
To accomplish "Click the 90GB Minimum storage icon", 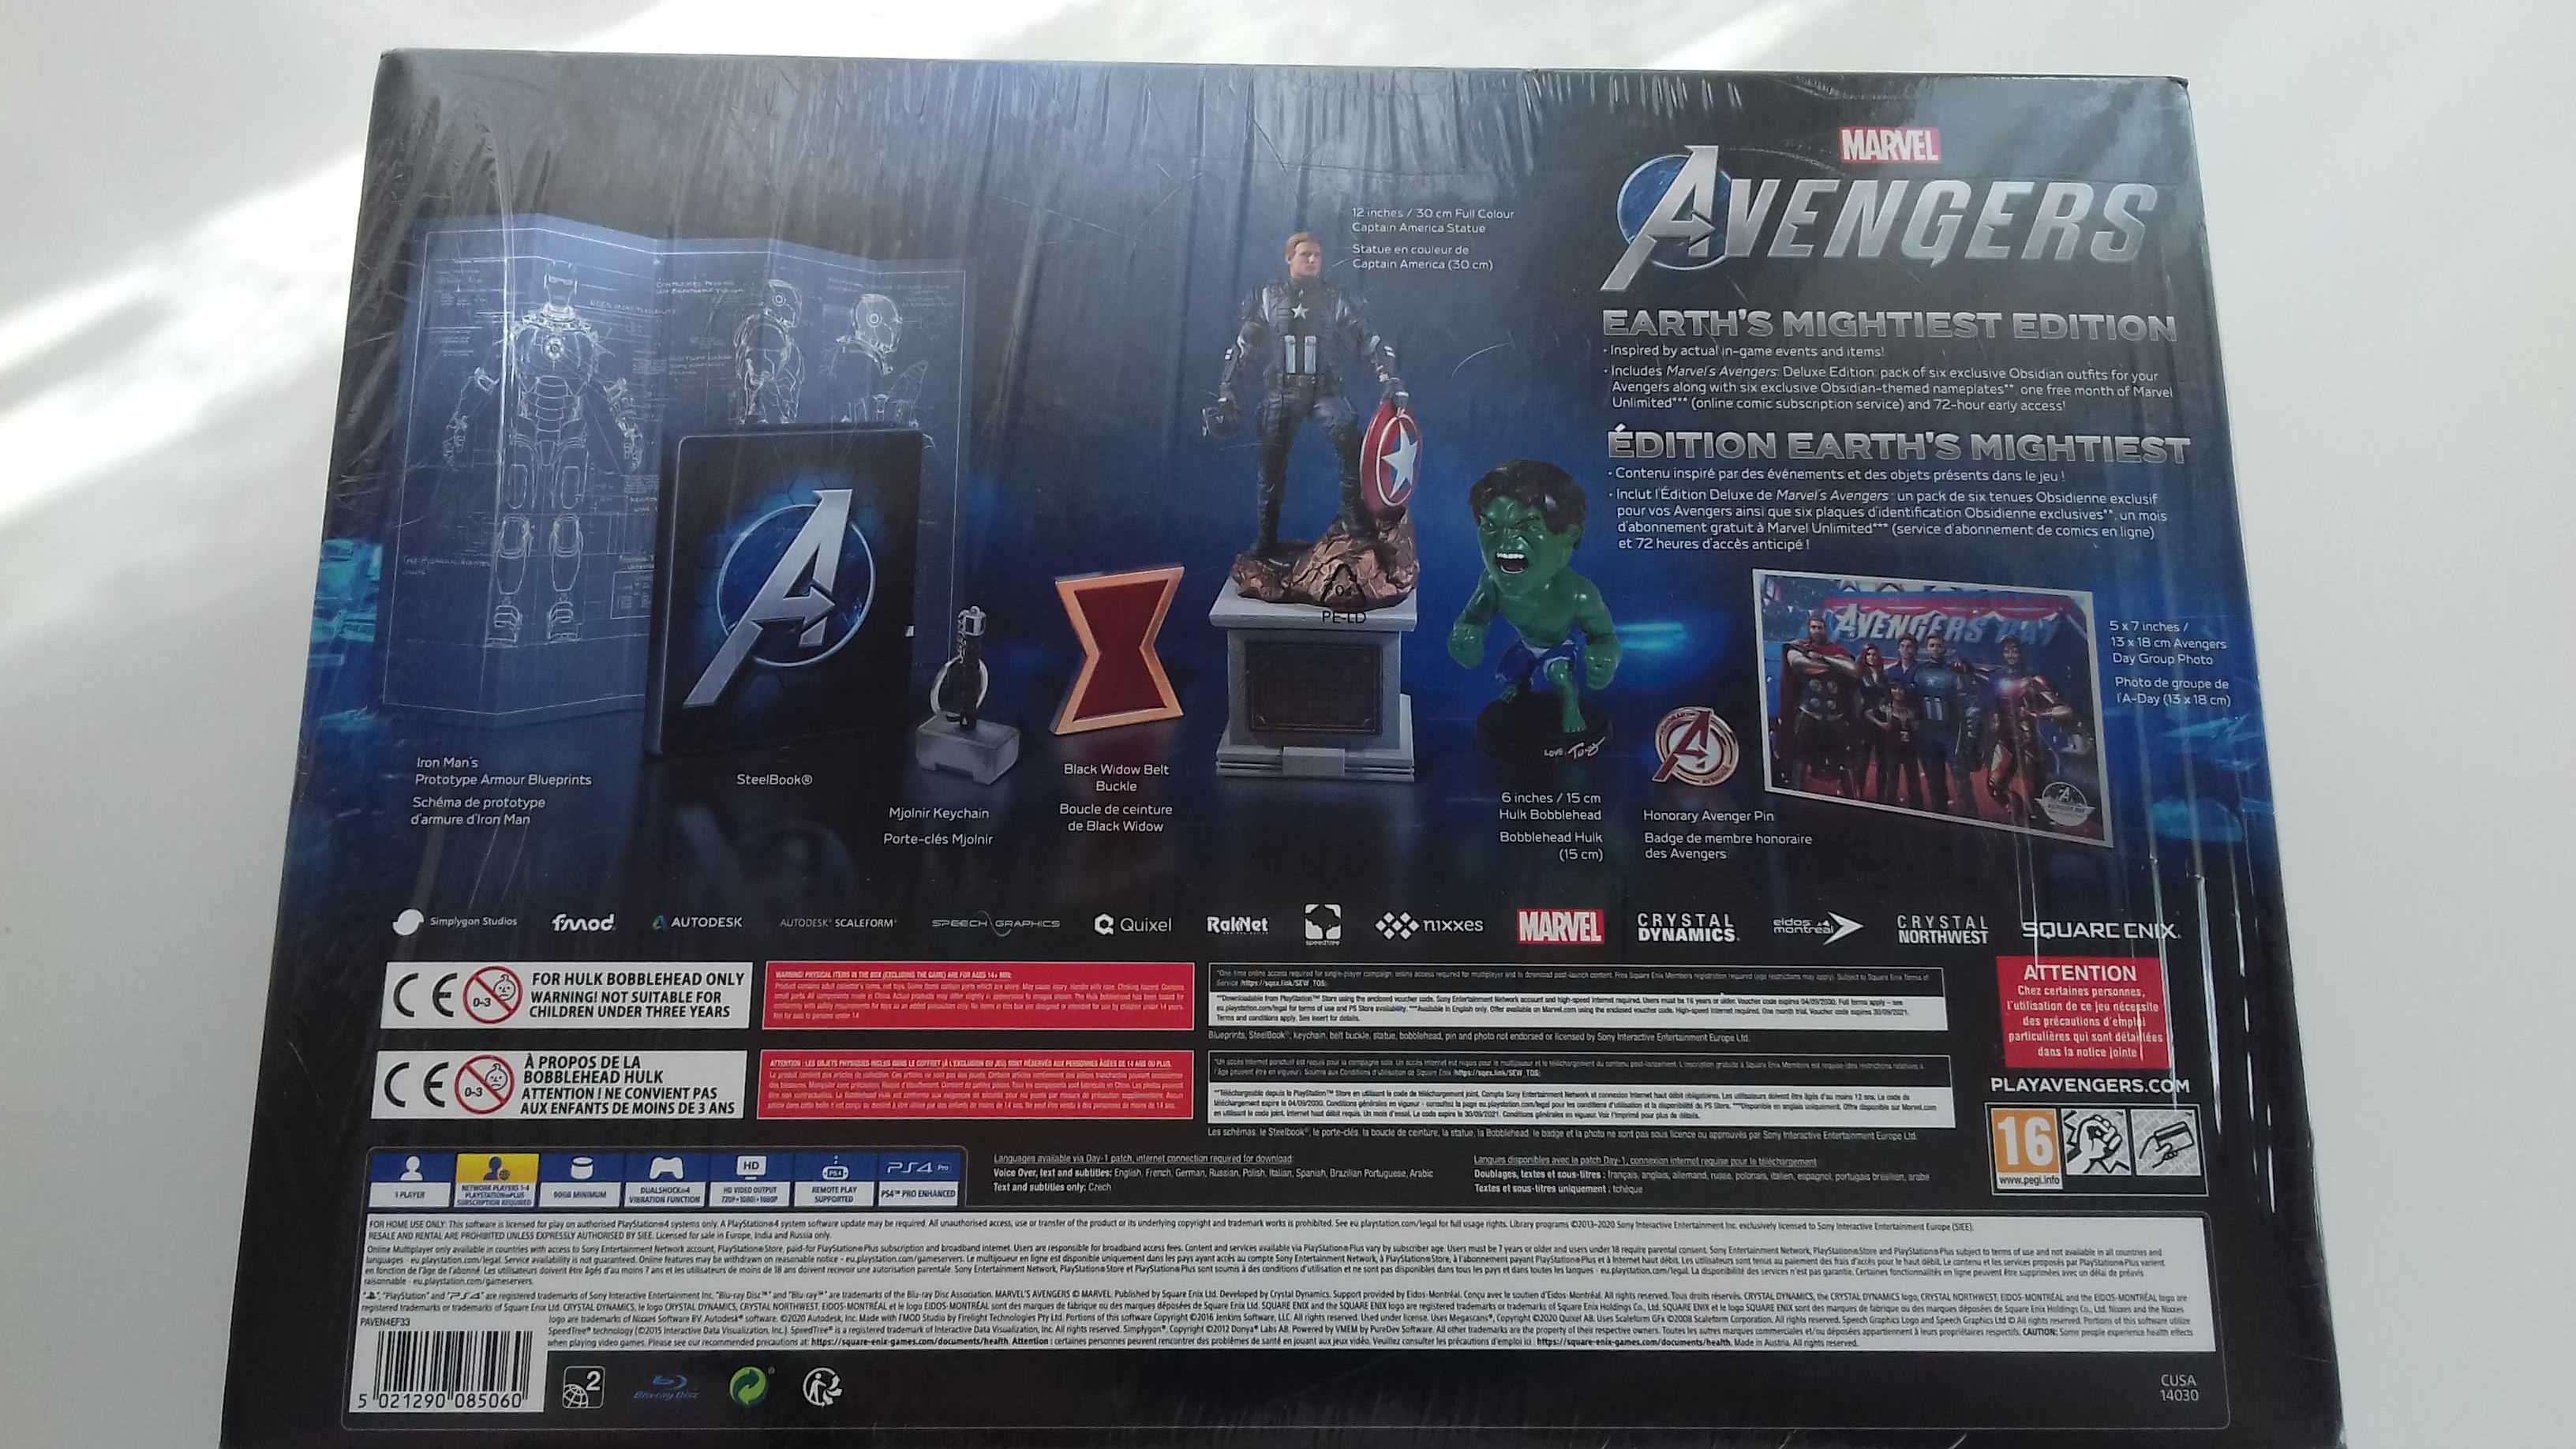I will coord(581,1180).
